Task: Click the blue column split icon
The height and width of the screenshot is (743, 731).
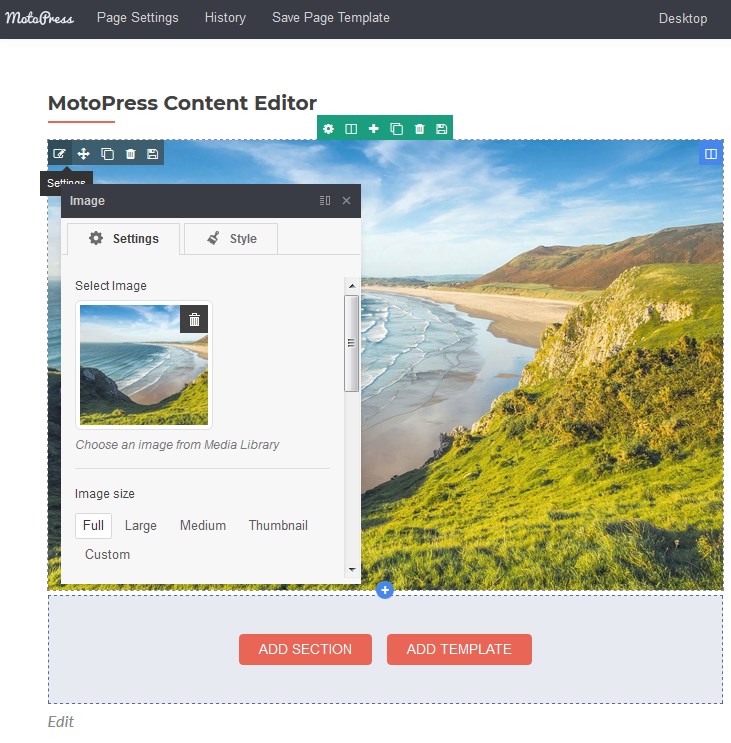Action: [x=711, y=154]
